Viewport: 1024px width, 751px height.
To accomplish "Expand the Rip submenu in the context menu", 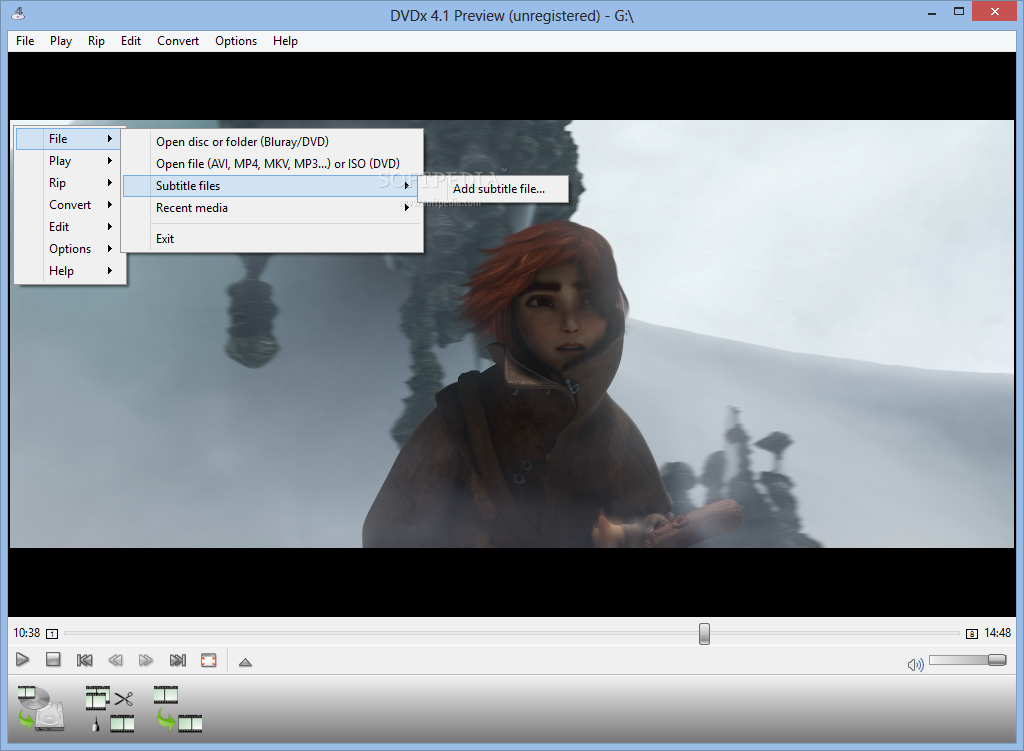I will click(68, 183).
